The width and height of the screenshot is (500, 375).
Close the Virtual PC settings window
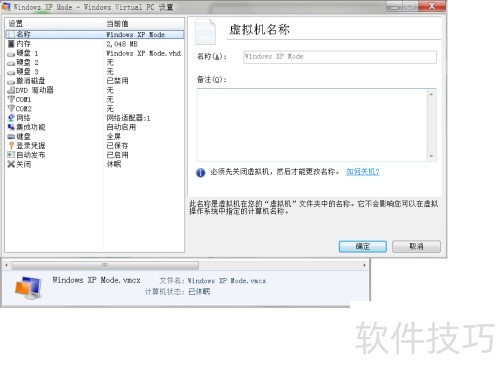coord(432,6)
